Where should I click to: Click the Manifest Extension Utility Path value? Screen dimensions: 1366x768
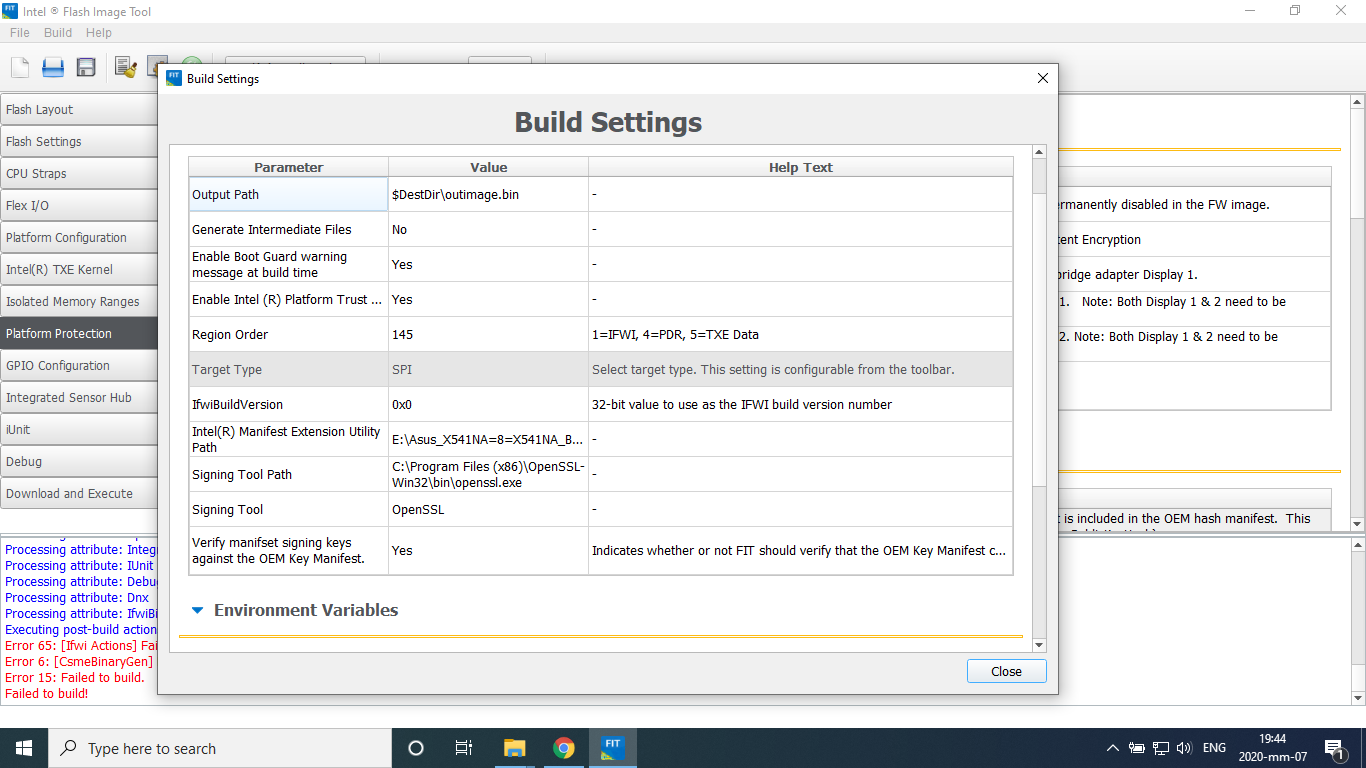click(488, 439)
